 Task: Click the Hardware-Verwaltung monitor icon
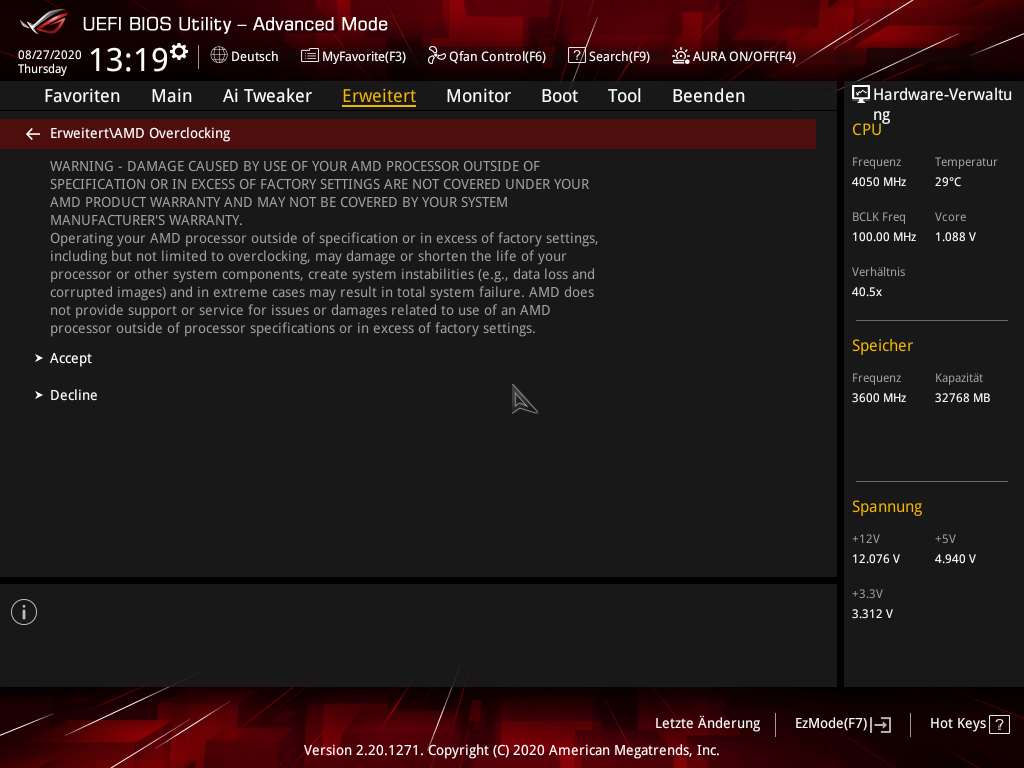coord(861,95)
